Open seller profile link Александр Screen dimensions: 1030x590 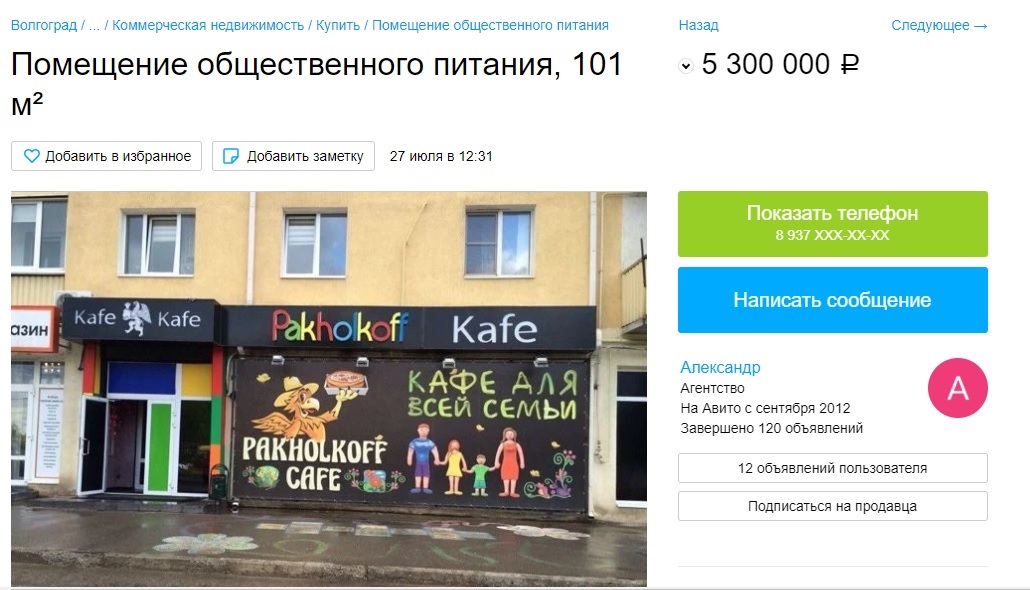[720, 367]
